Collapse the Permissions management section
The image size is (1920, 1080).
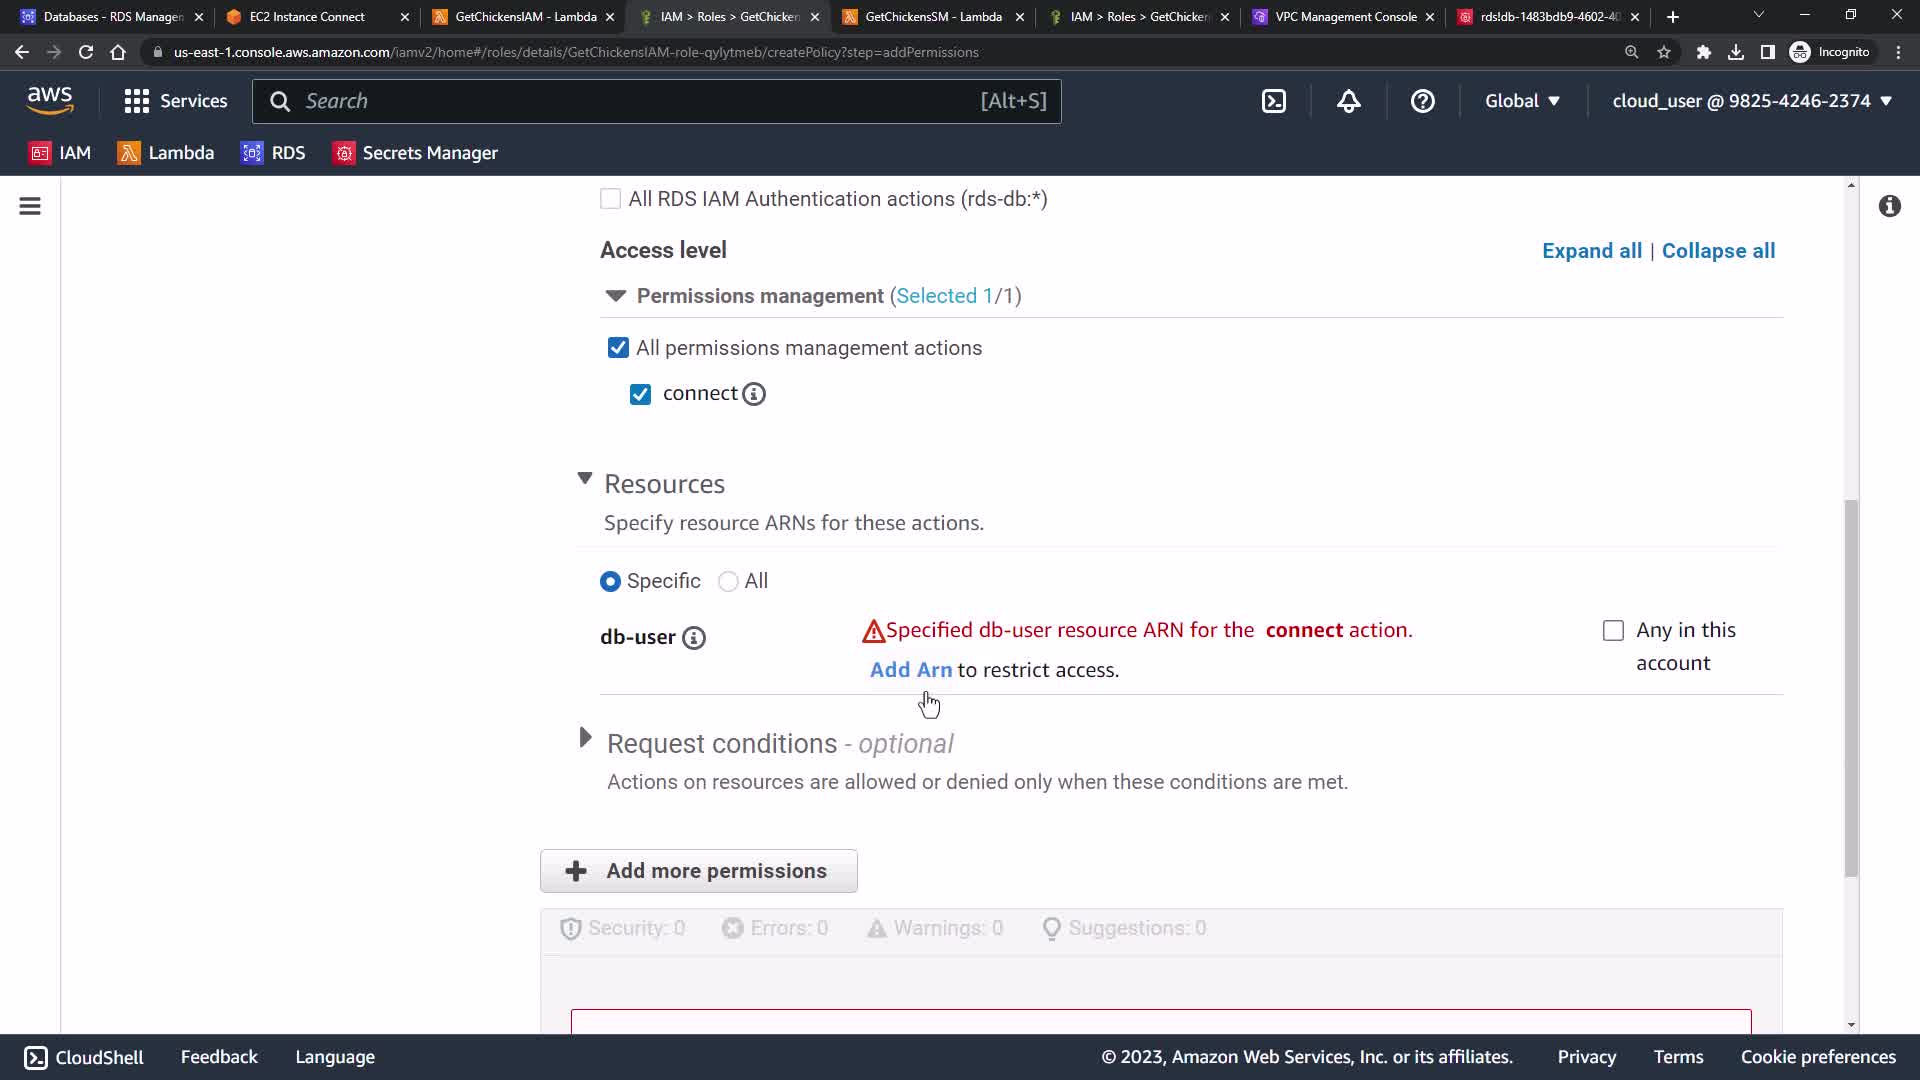(616, 296)
